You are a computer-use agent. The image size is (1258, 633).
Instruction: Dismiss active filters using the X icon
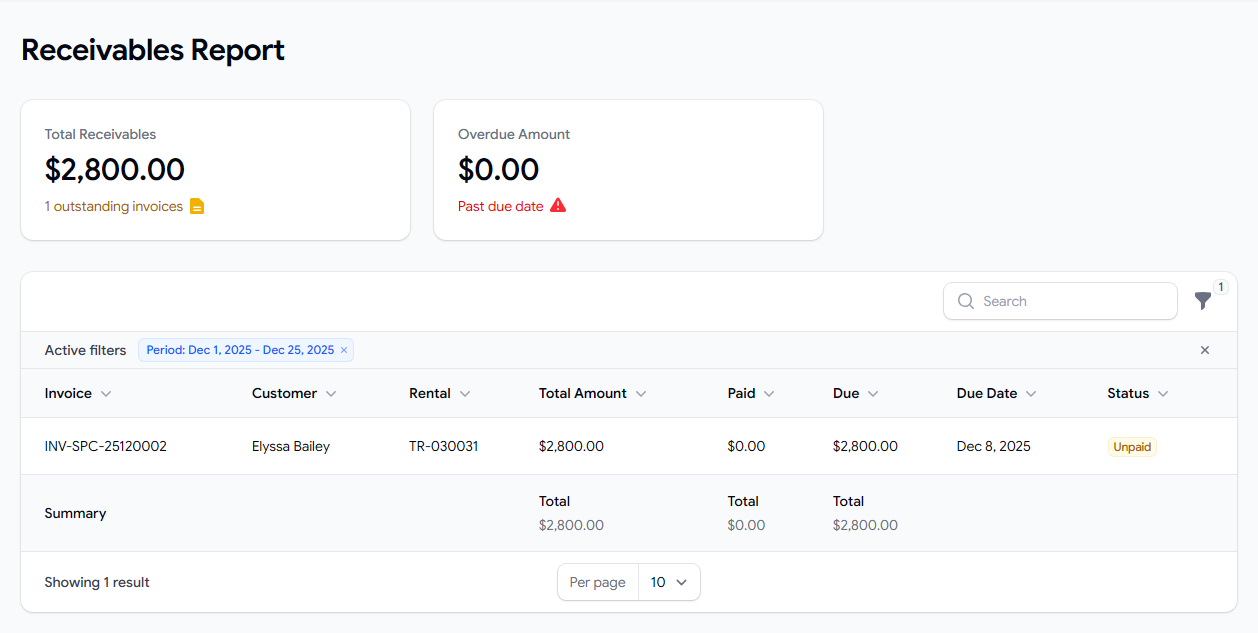(1205, 350)
